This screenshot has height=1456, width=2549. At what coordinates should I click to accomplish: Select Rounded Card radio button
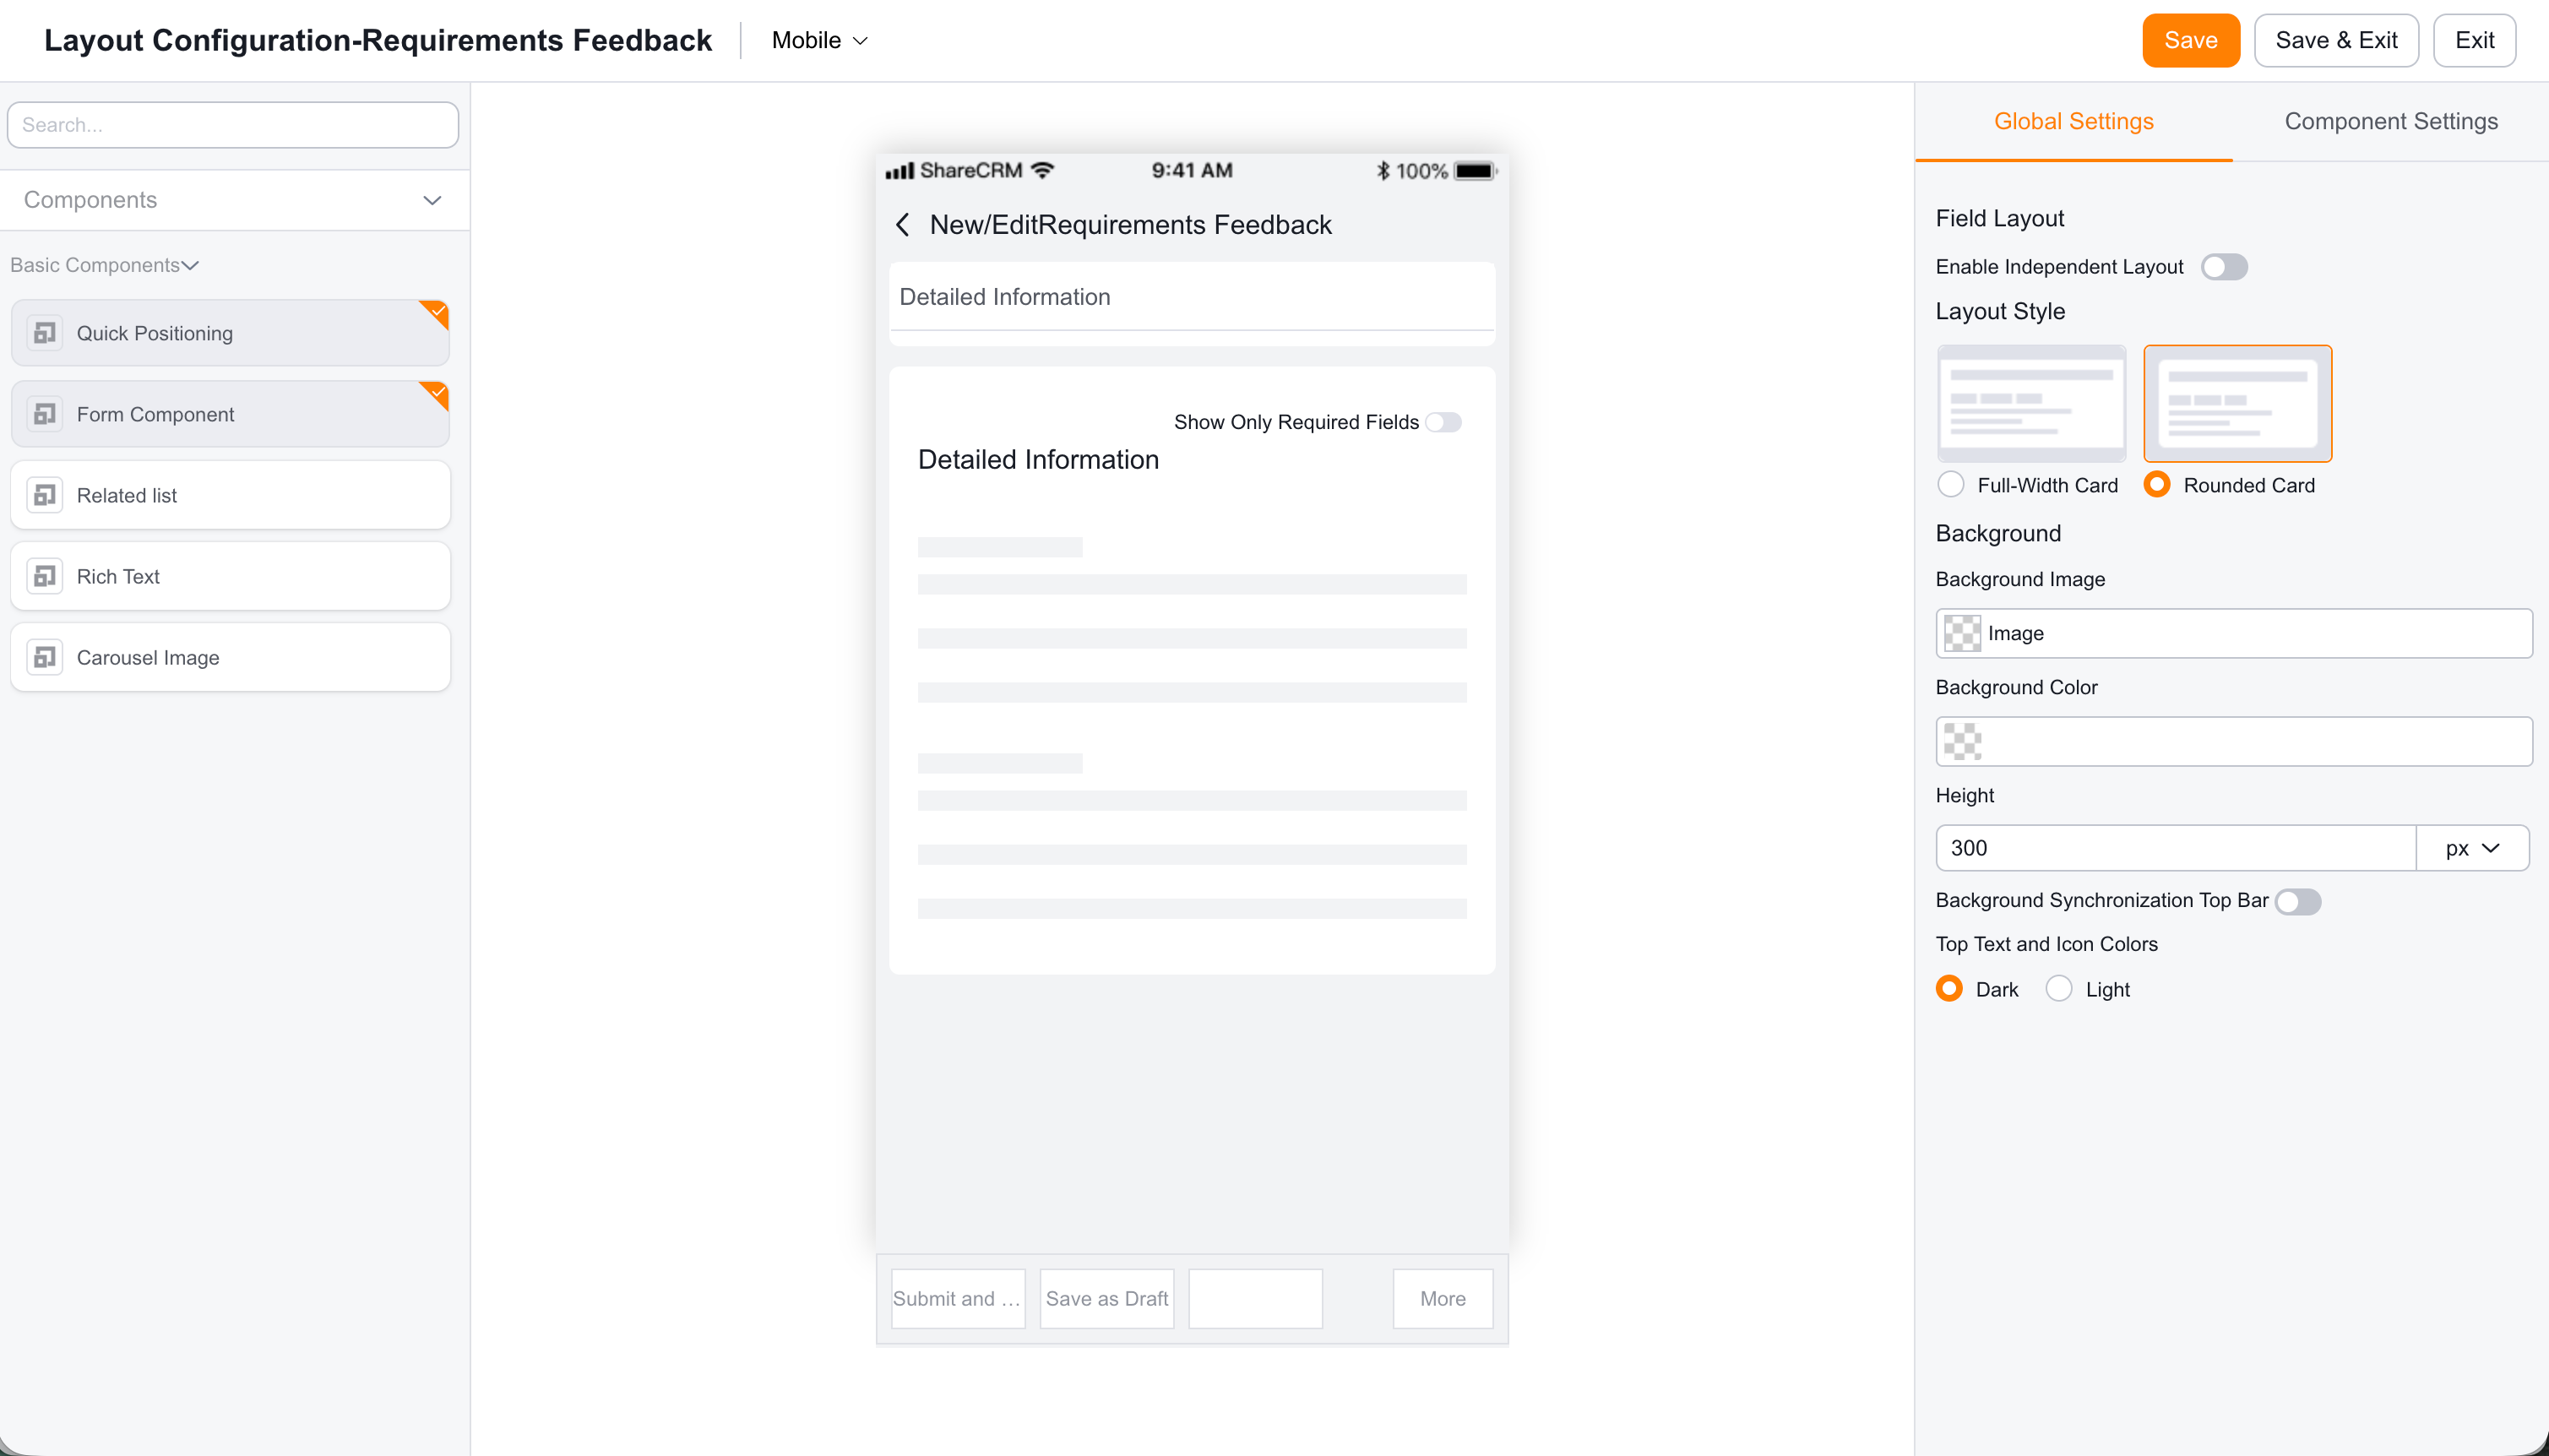[2157, 485]
